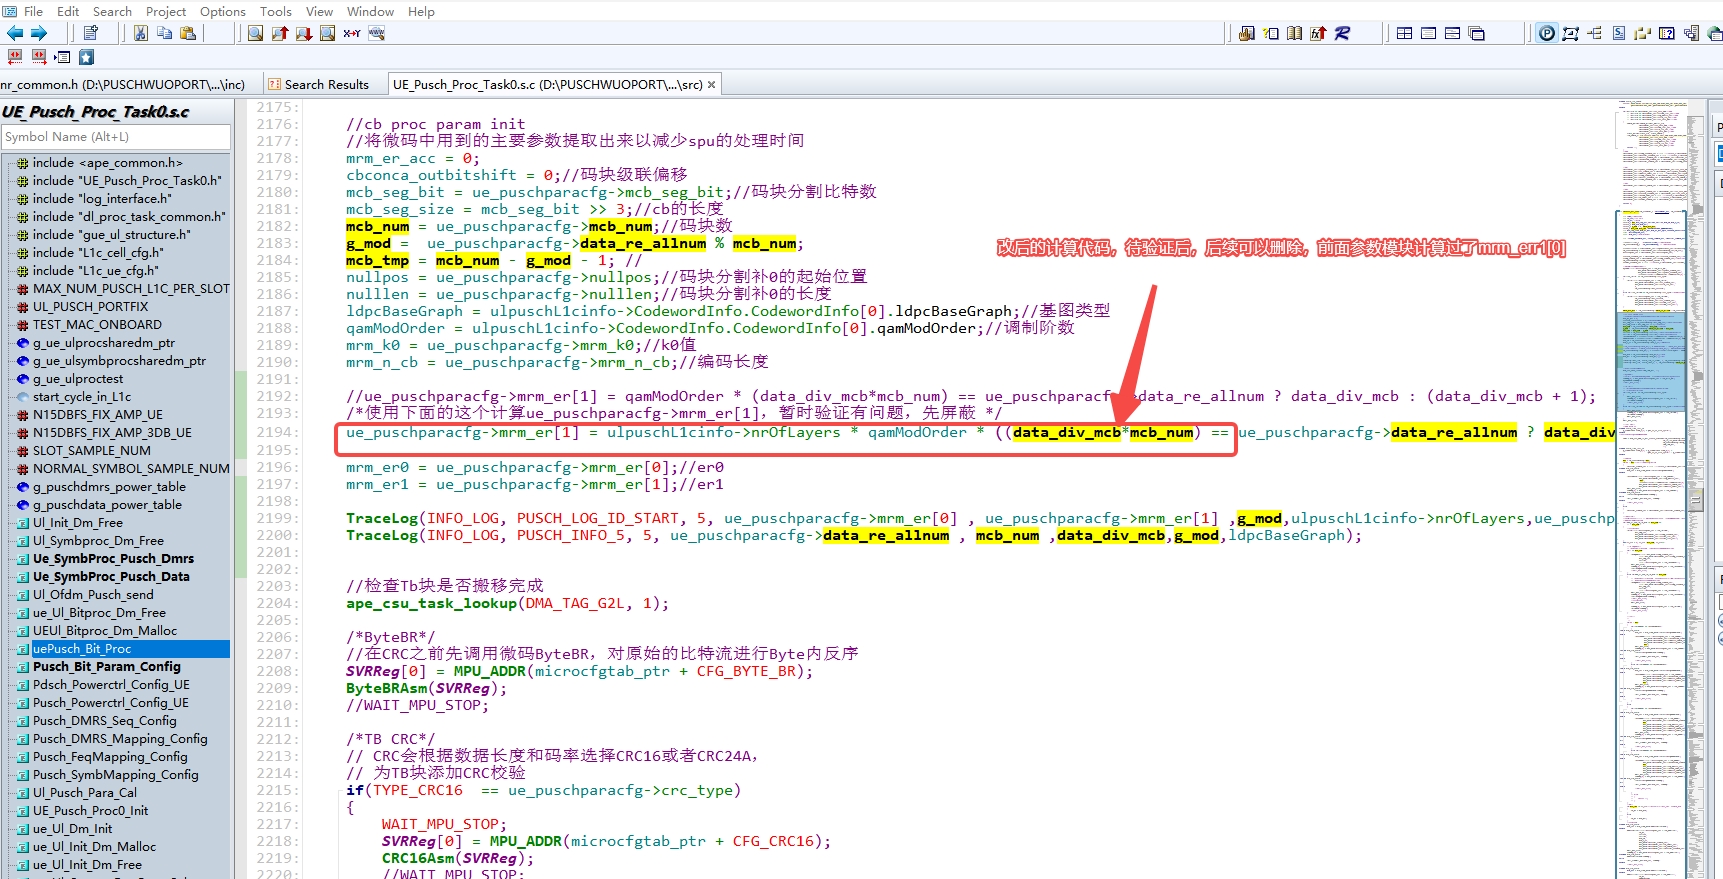Click the Search Backward red-arrow icon

click(279, 33)
